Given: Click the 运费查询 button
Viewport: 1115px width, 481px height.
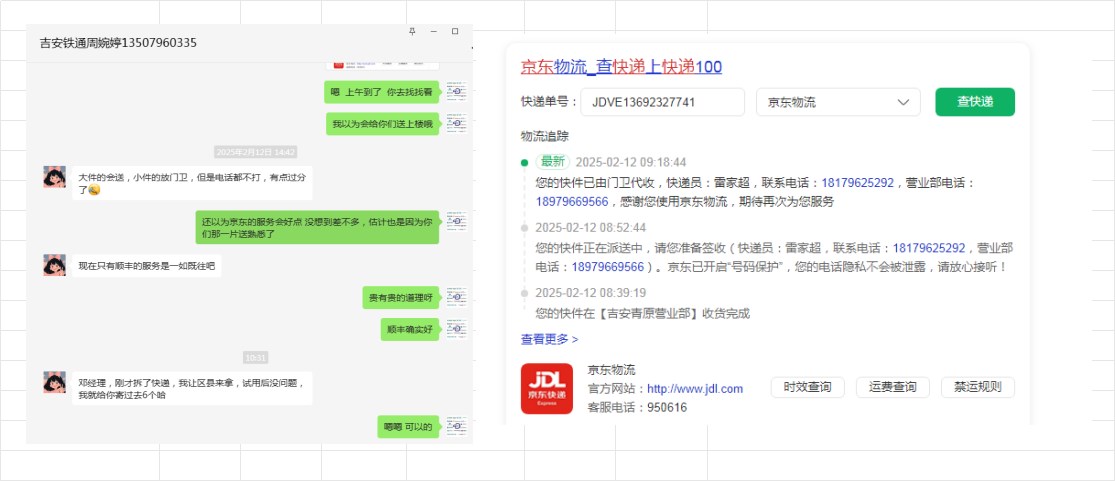Looking at the screenshot, I should (x=892, y=387).
